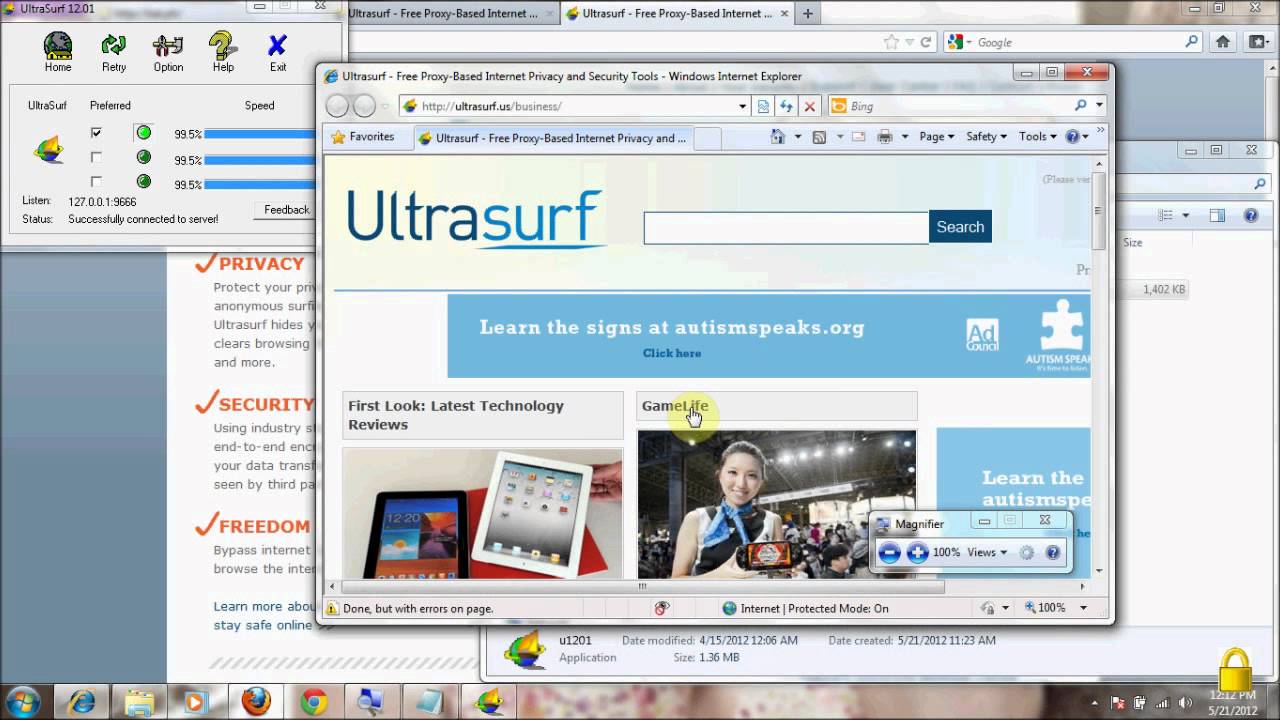Click the UltraSurf Exit icon
This screenshot has width=1280, height=720.
pyautogui.click(x=278, y=52)
